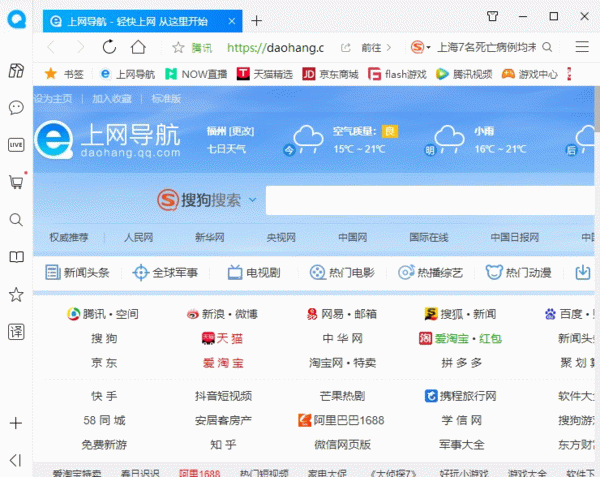
Task: Click the 加入收藏 link
Action: click(112, 99)
